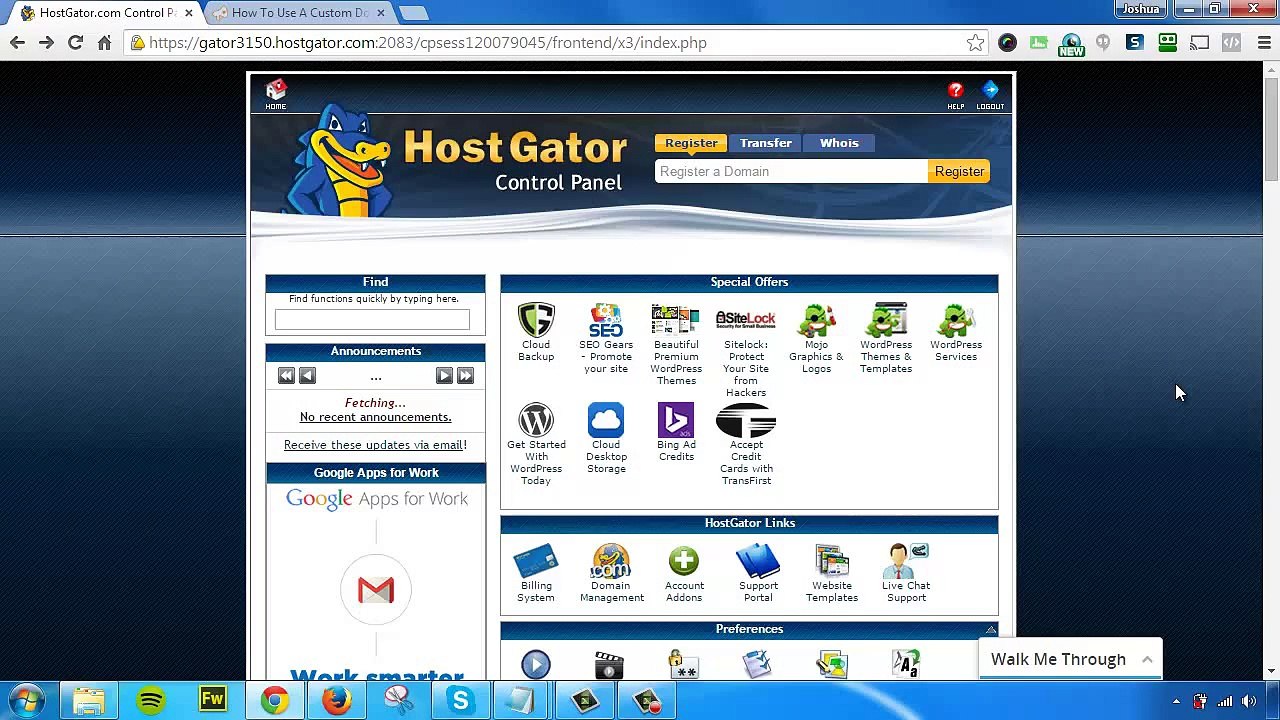Focus the Find functions search box
Screen dimensions: 1280x720
coord(372,319)
